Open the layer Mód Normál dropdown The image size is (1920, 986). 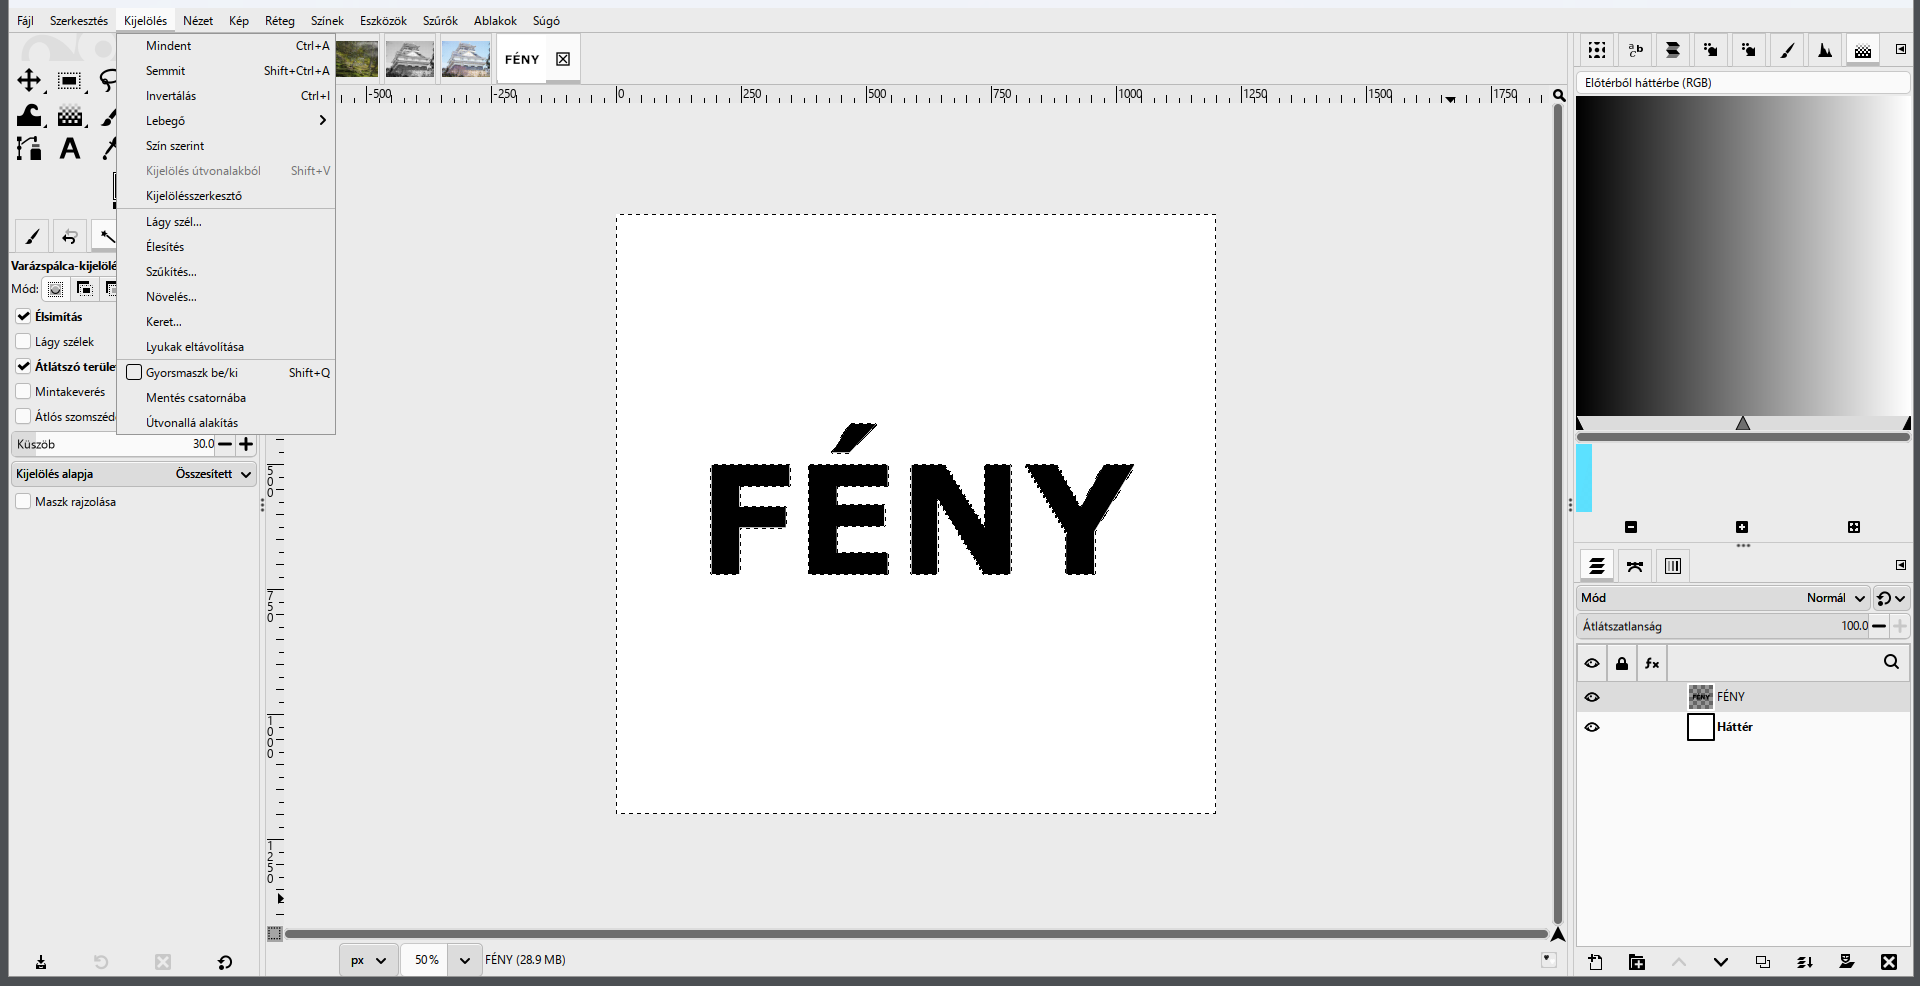coord(1723,598)
